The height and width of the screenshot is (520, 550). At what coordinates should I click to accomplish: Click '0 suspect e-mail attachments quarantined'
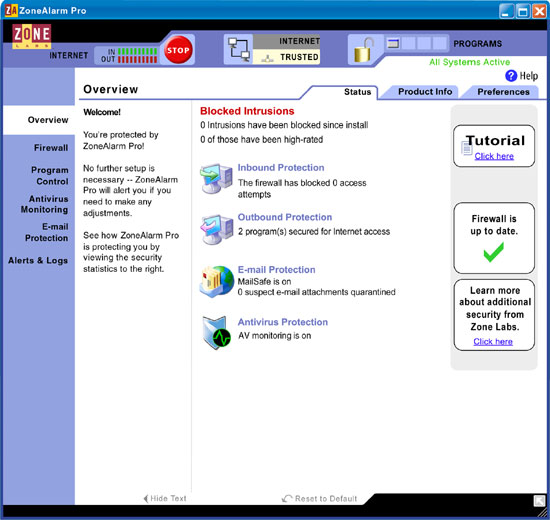click(316, 292)
